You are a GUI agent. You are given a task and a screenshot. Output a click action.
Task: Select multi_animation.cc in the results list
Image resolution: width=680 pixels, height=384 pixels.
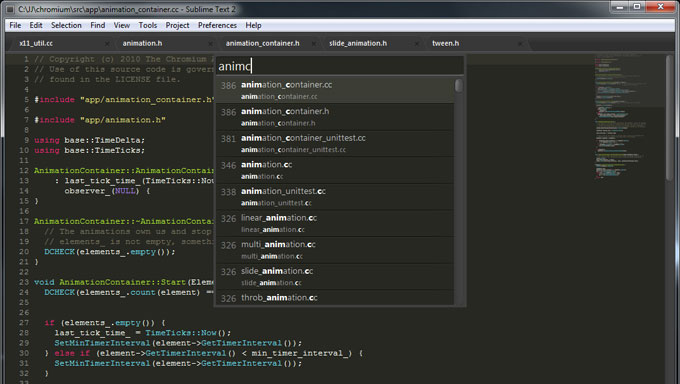click(x=335, y=250)
